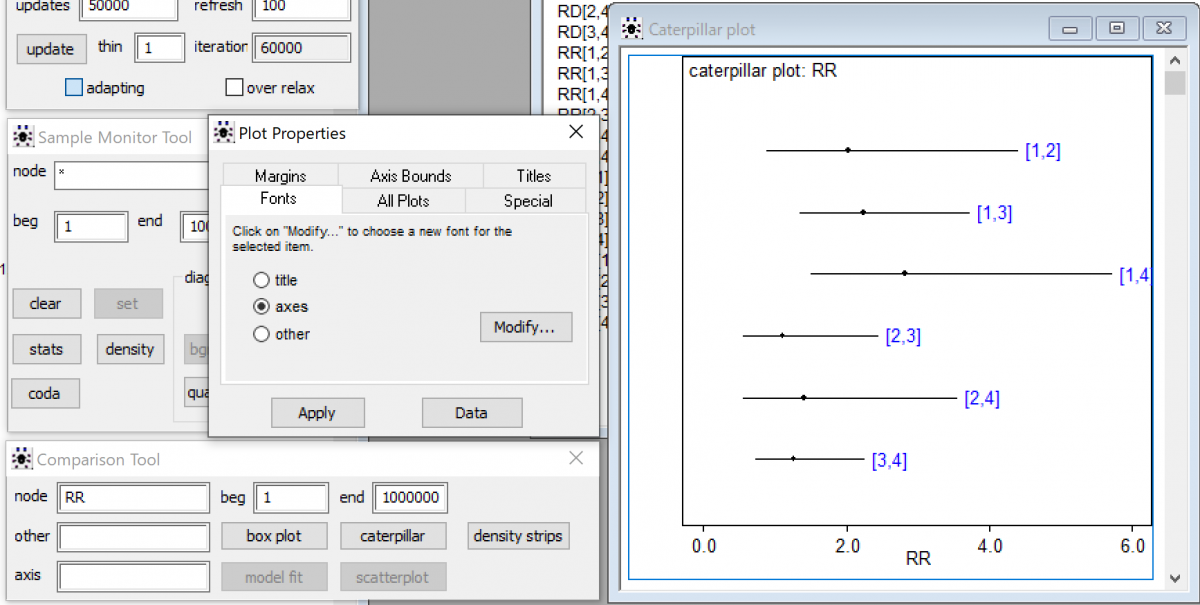
Task: Switch to the Special tab
Action: [527, 200]
